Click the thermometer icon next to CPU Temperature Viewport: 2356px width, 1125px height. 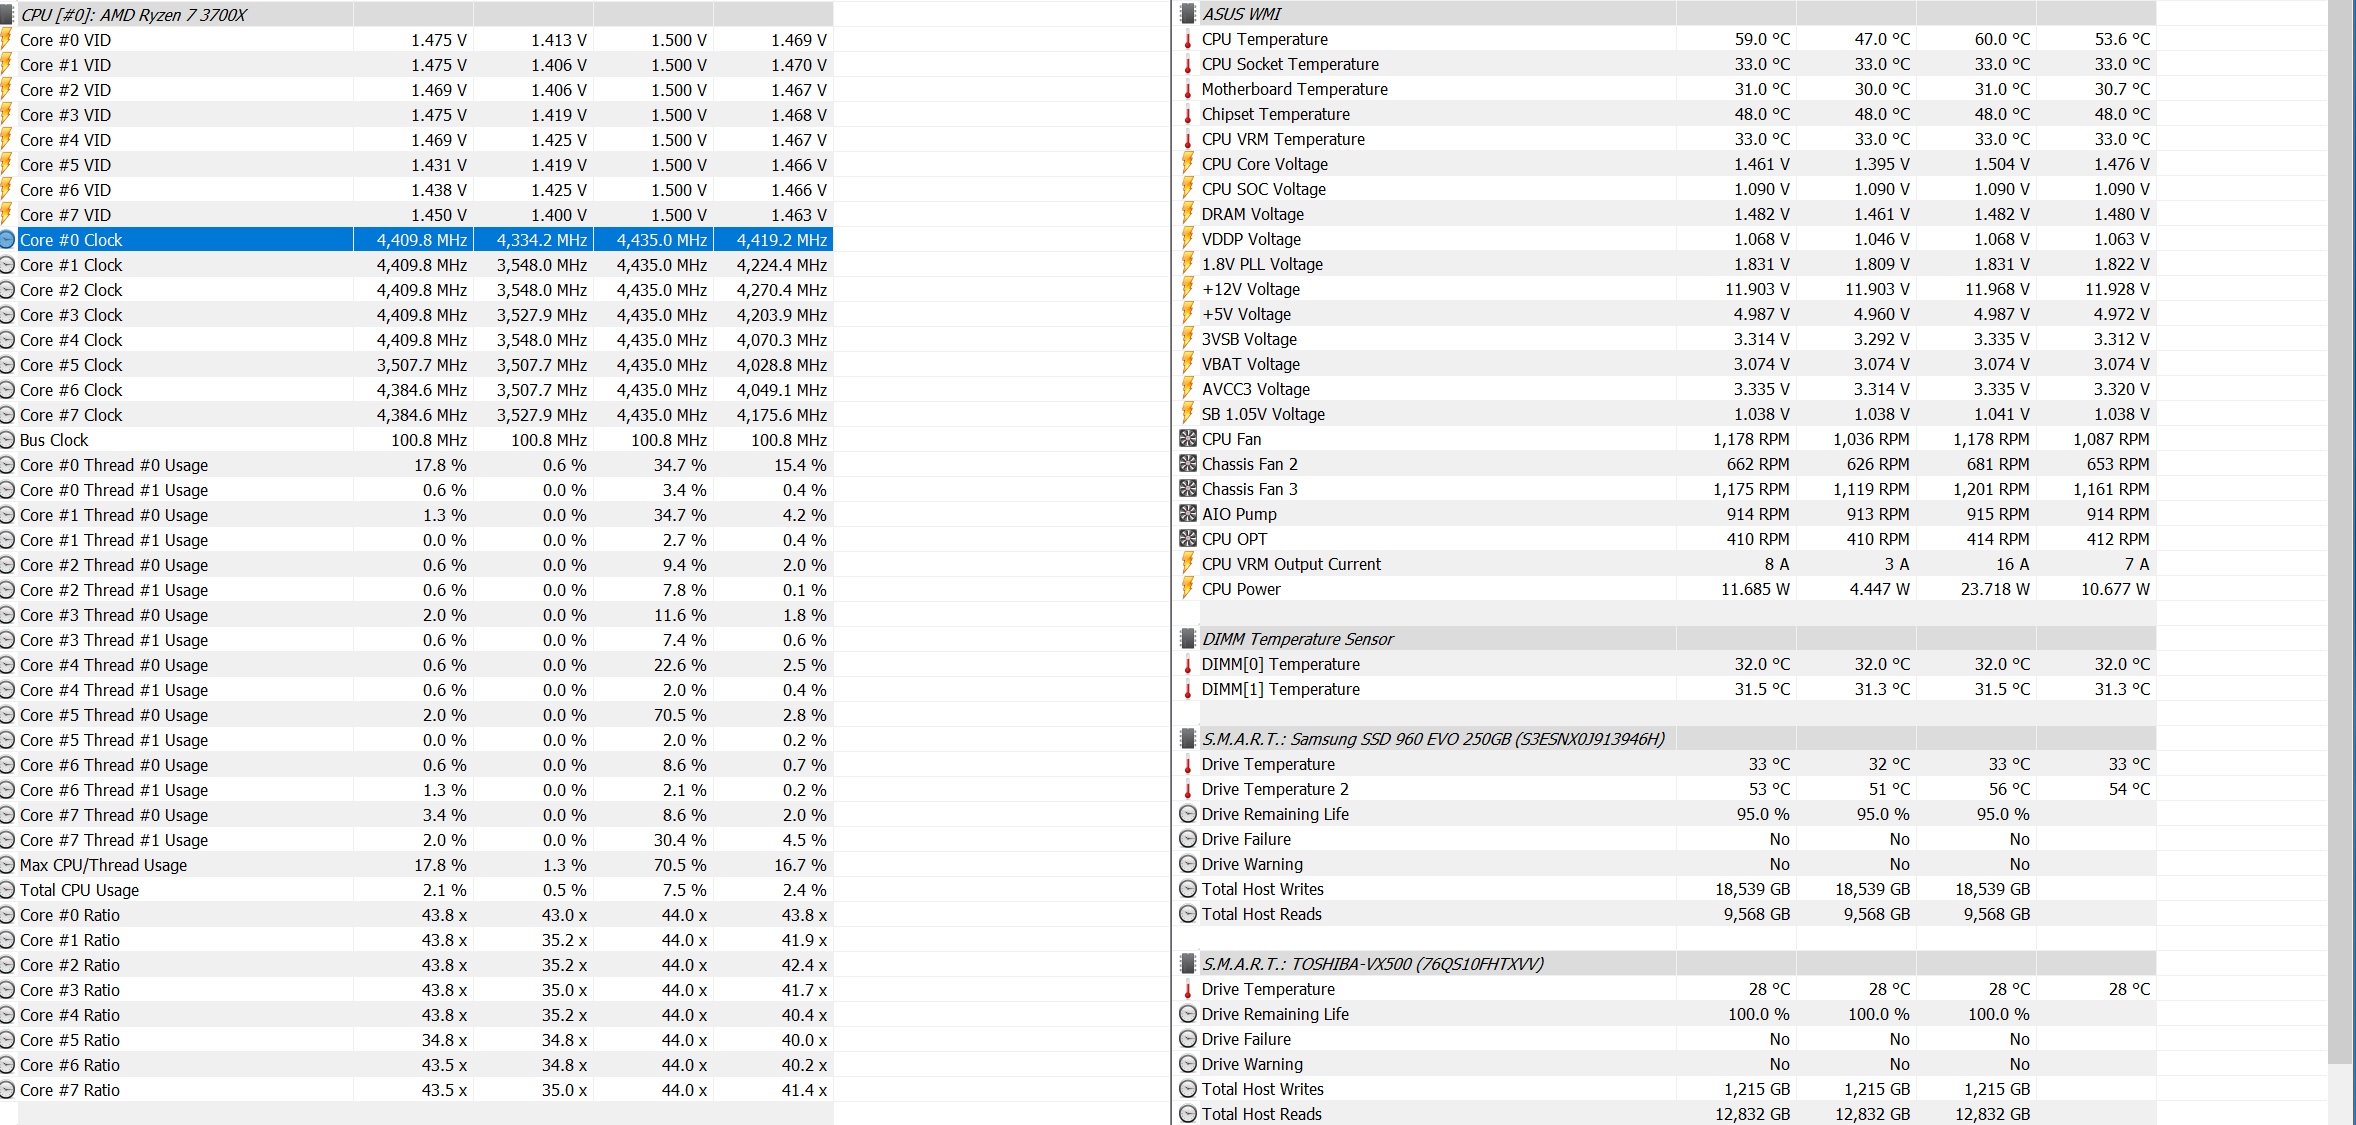click(x=1188, y=40)
